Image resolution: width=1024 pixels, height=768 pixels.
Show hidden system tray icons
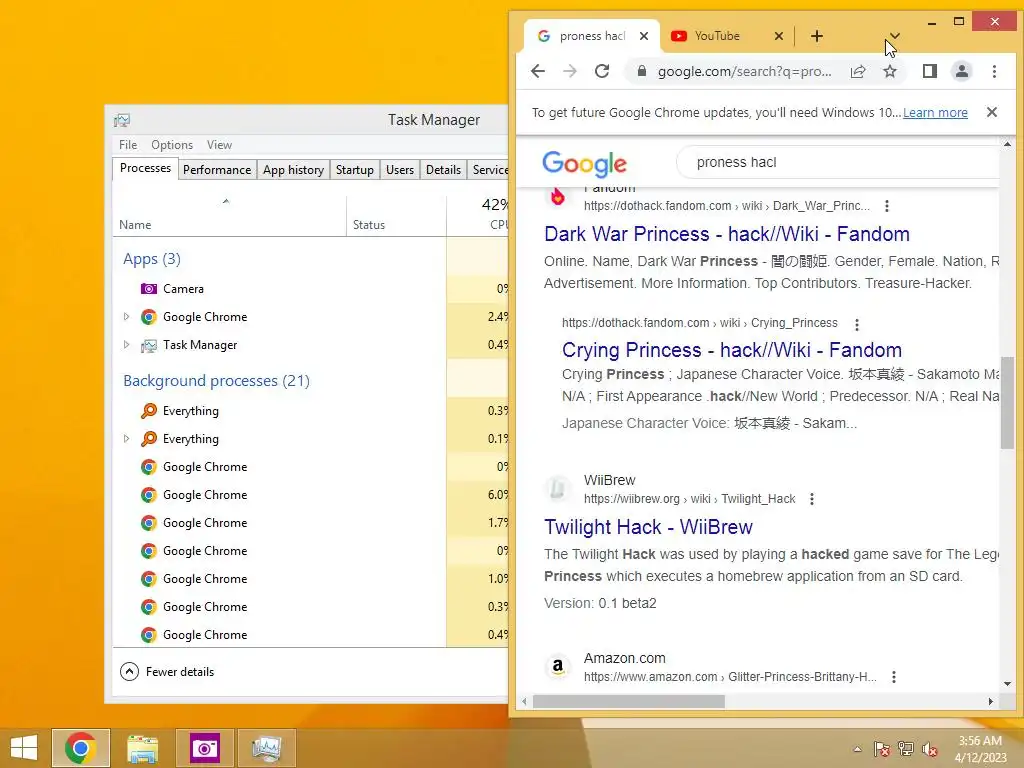point(857,749)
